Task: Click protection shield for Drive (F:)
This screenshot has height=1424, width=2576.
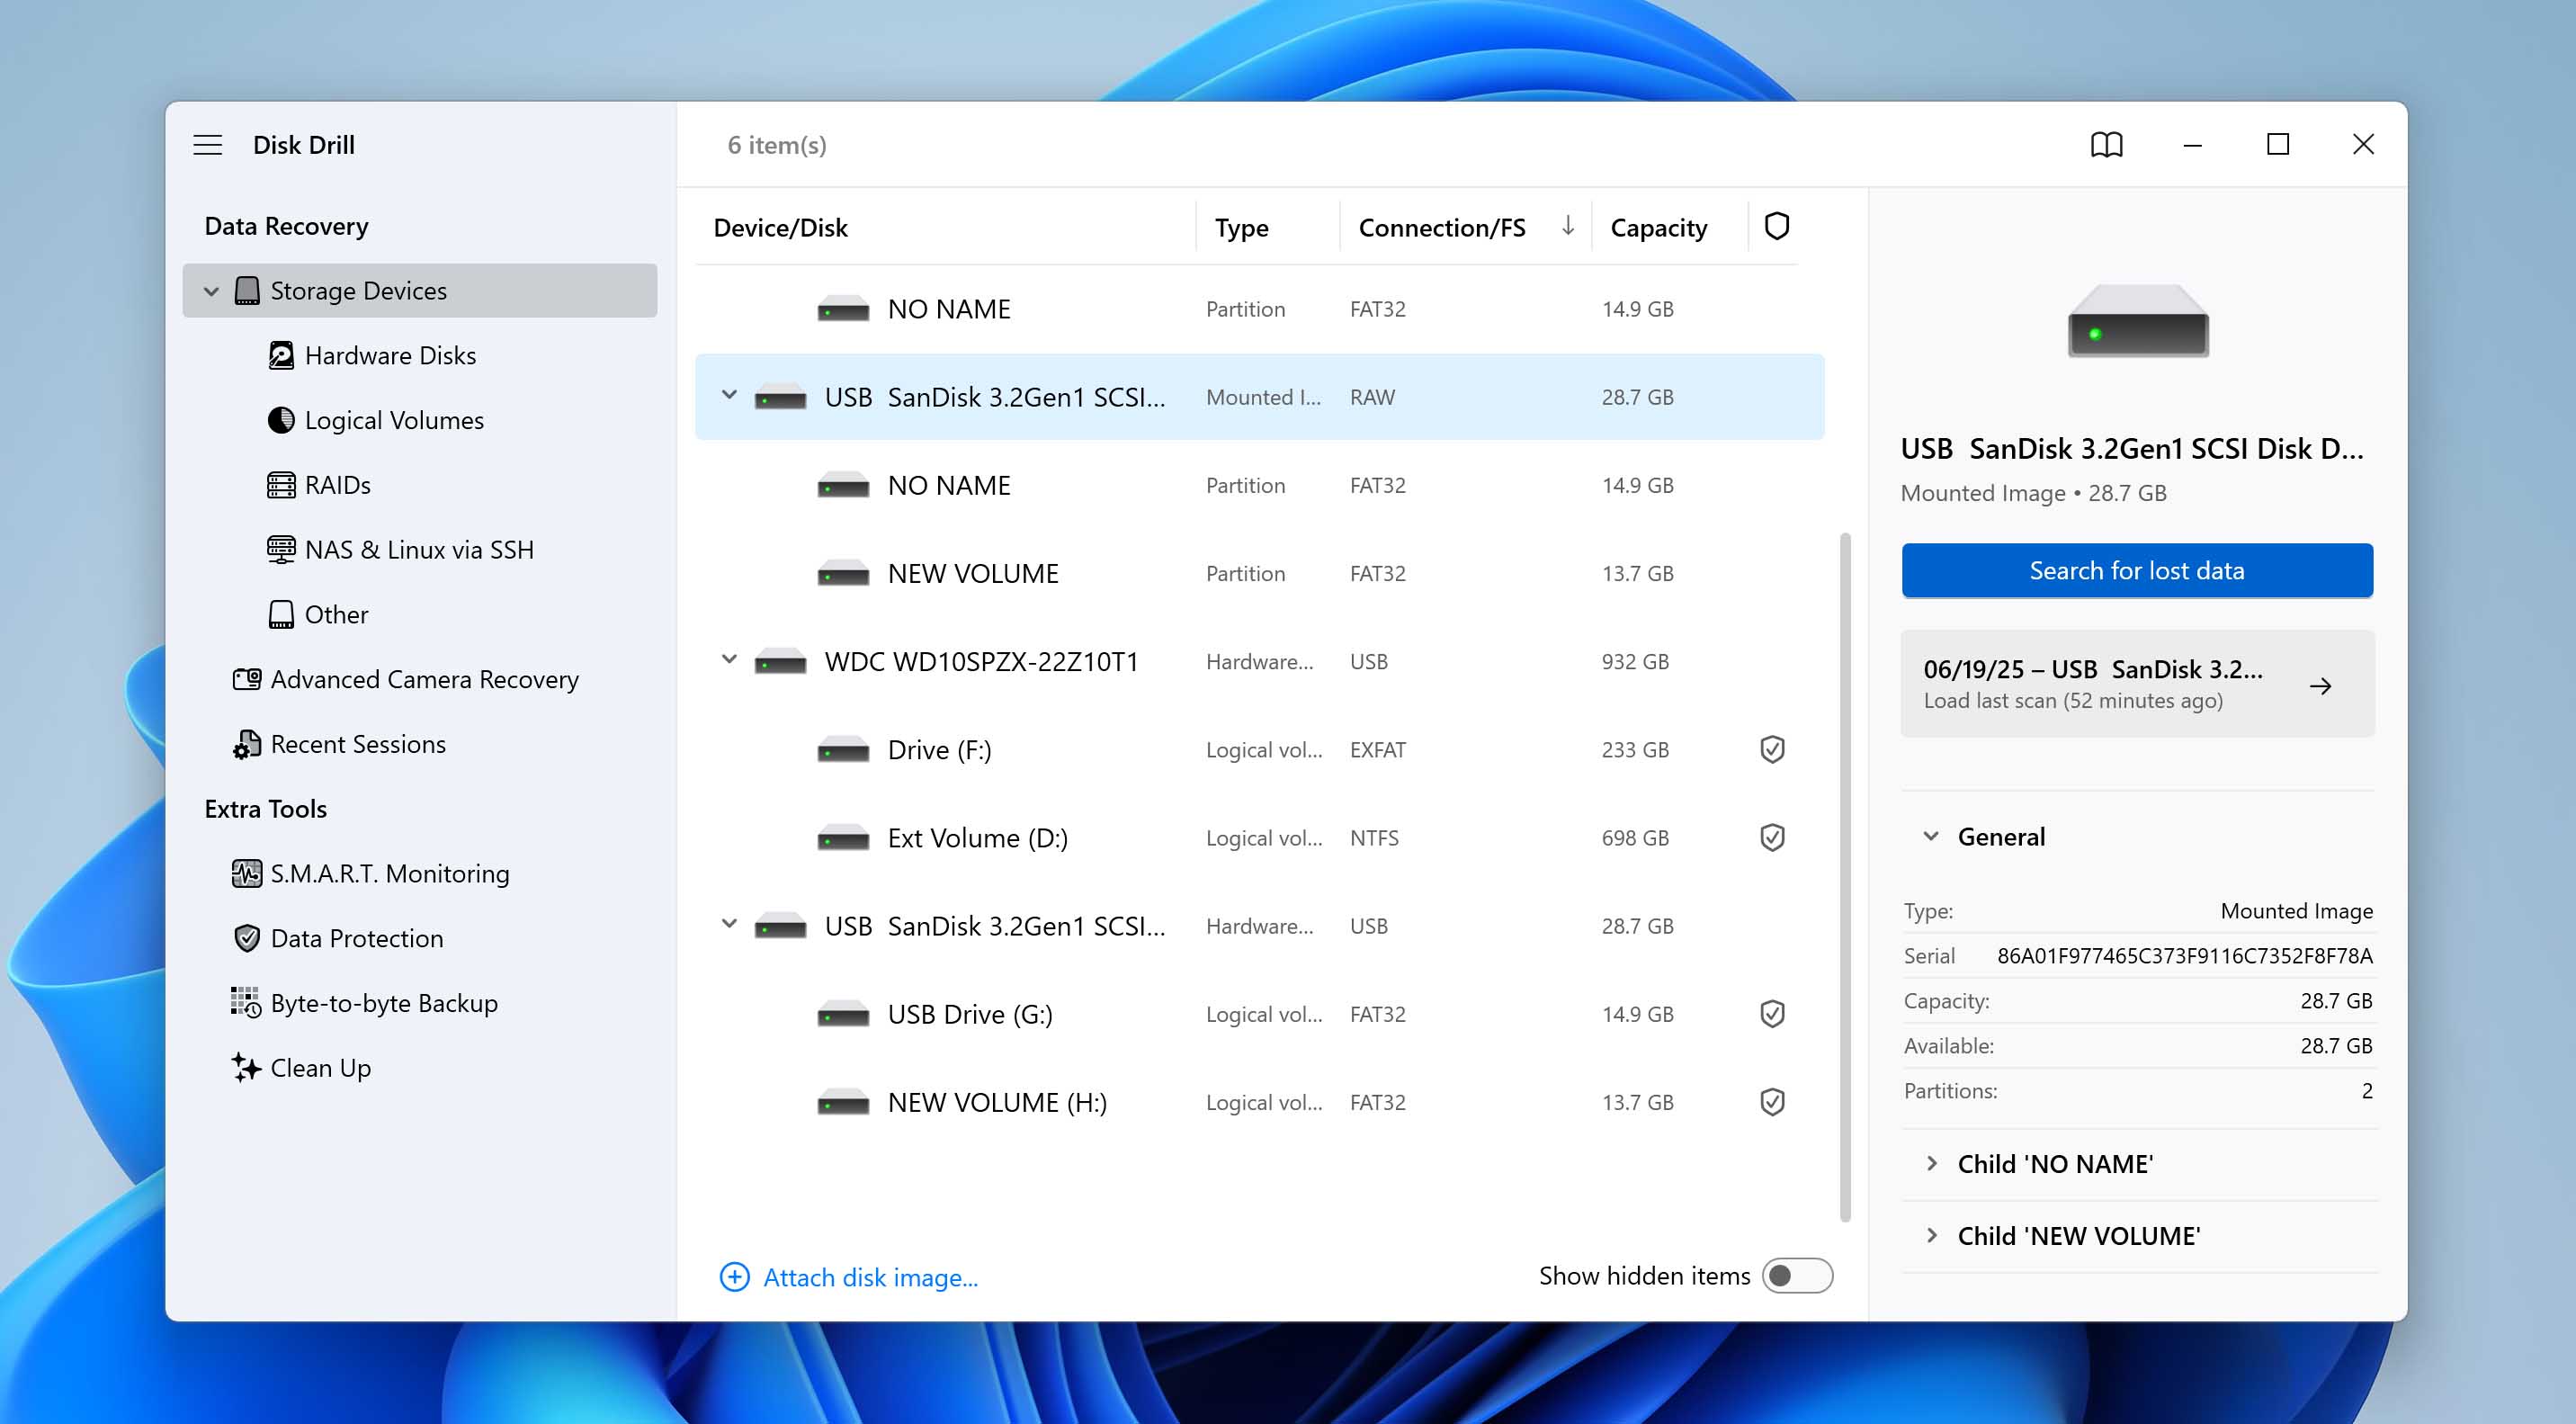Action: [x=1772, y=749]
